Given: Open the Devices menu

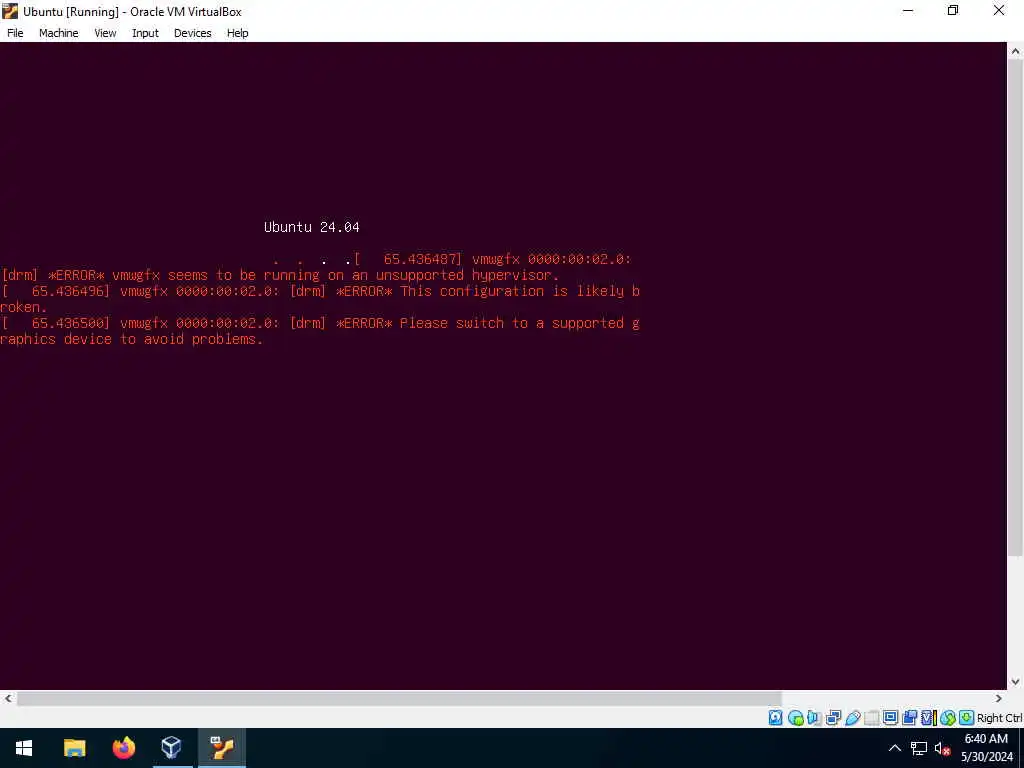Looking at the screenshot, I should [x=193, y=33].
